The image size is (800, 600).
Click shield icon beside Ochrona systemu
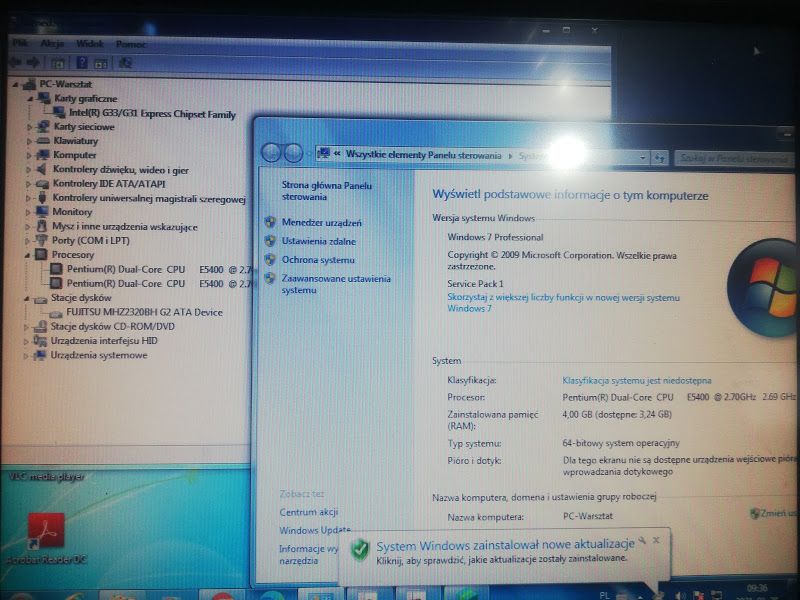tap(270, 259)
